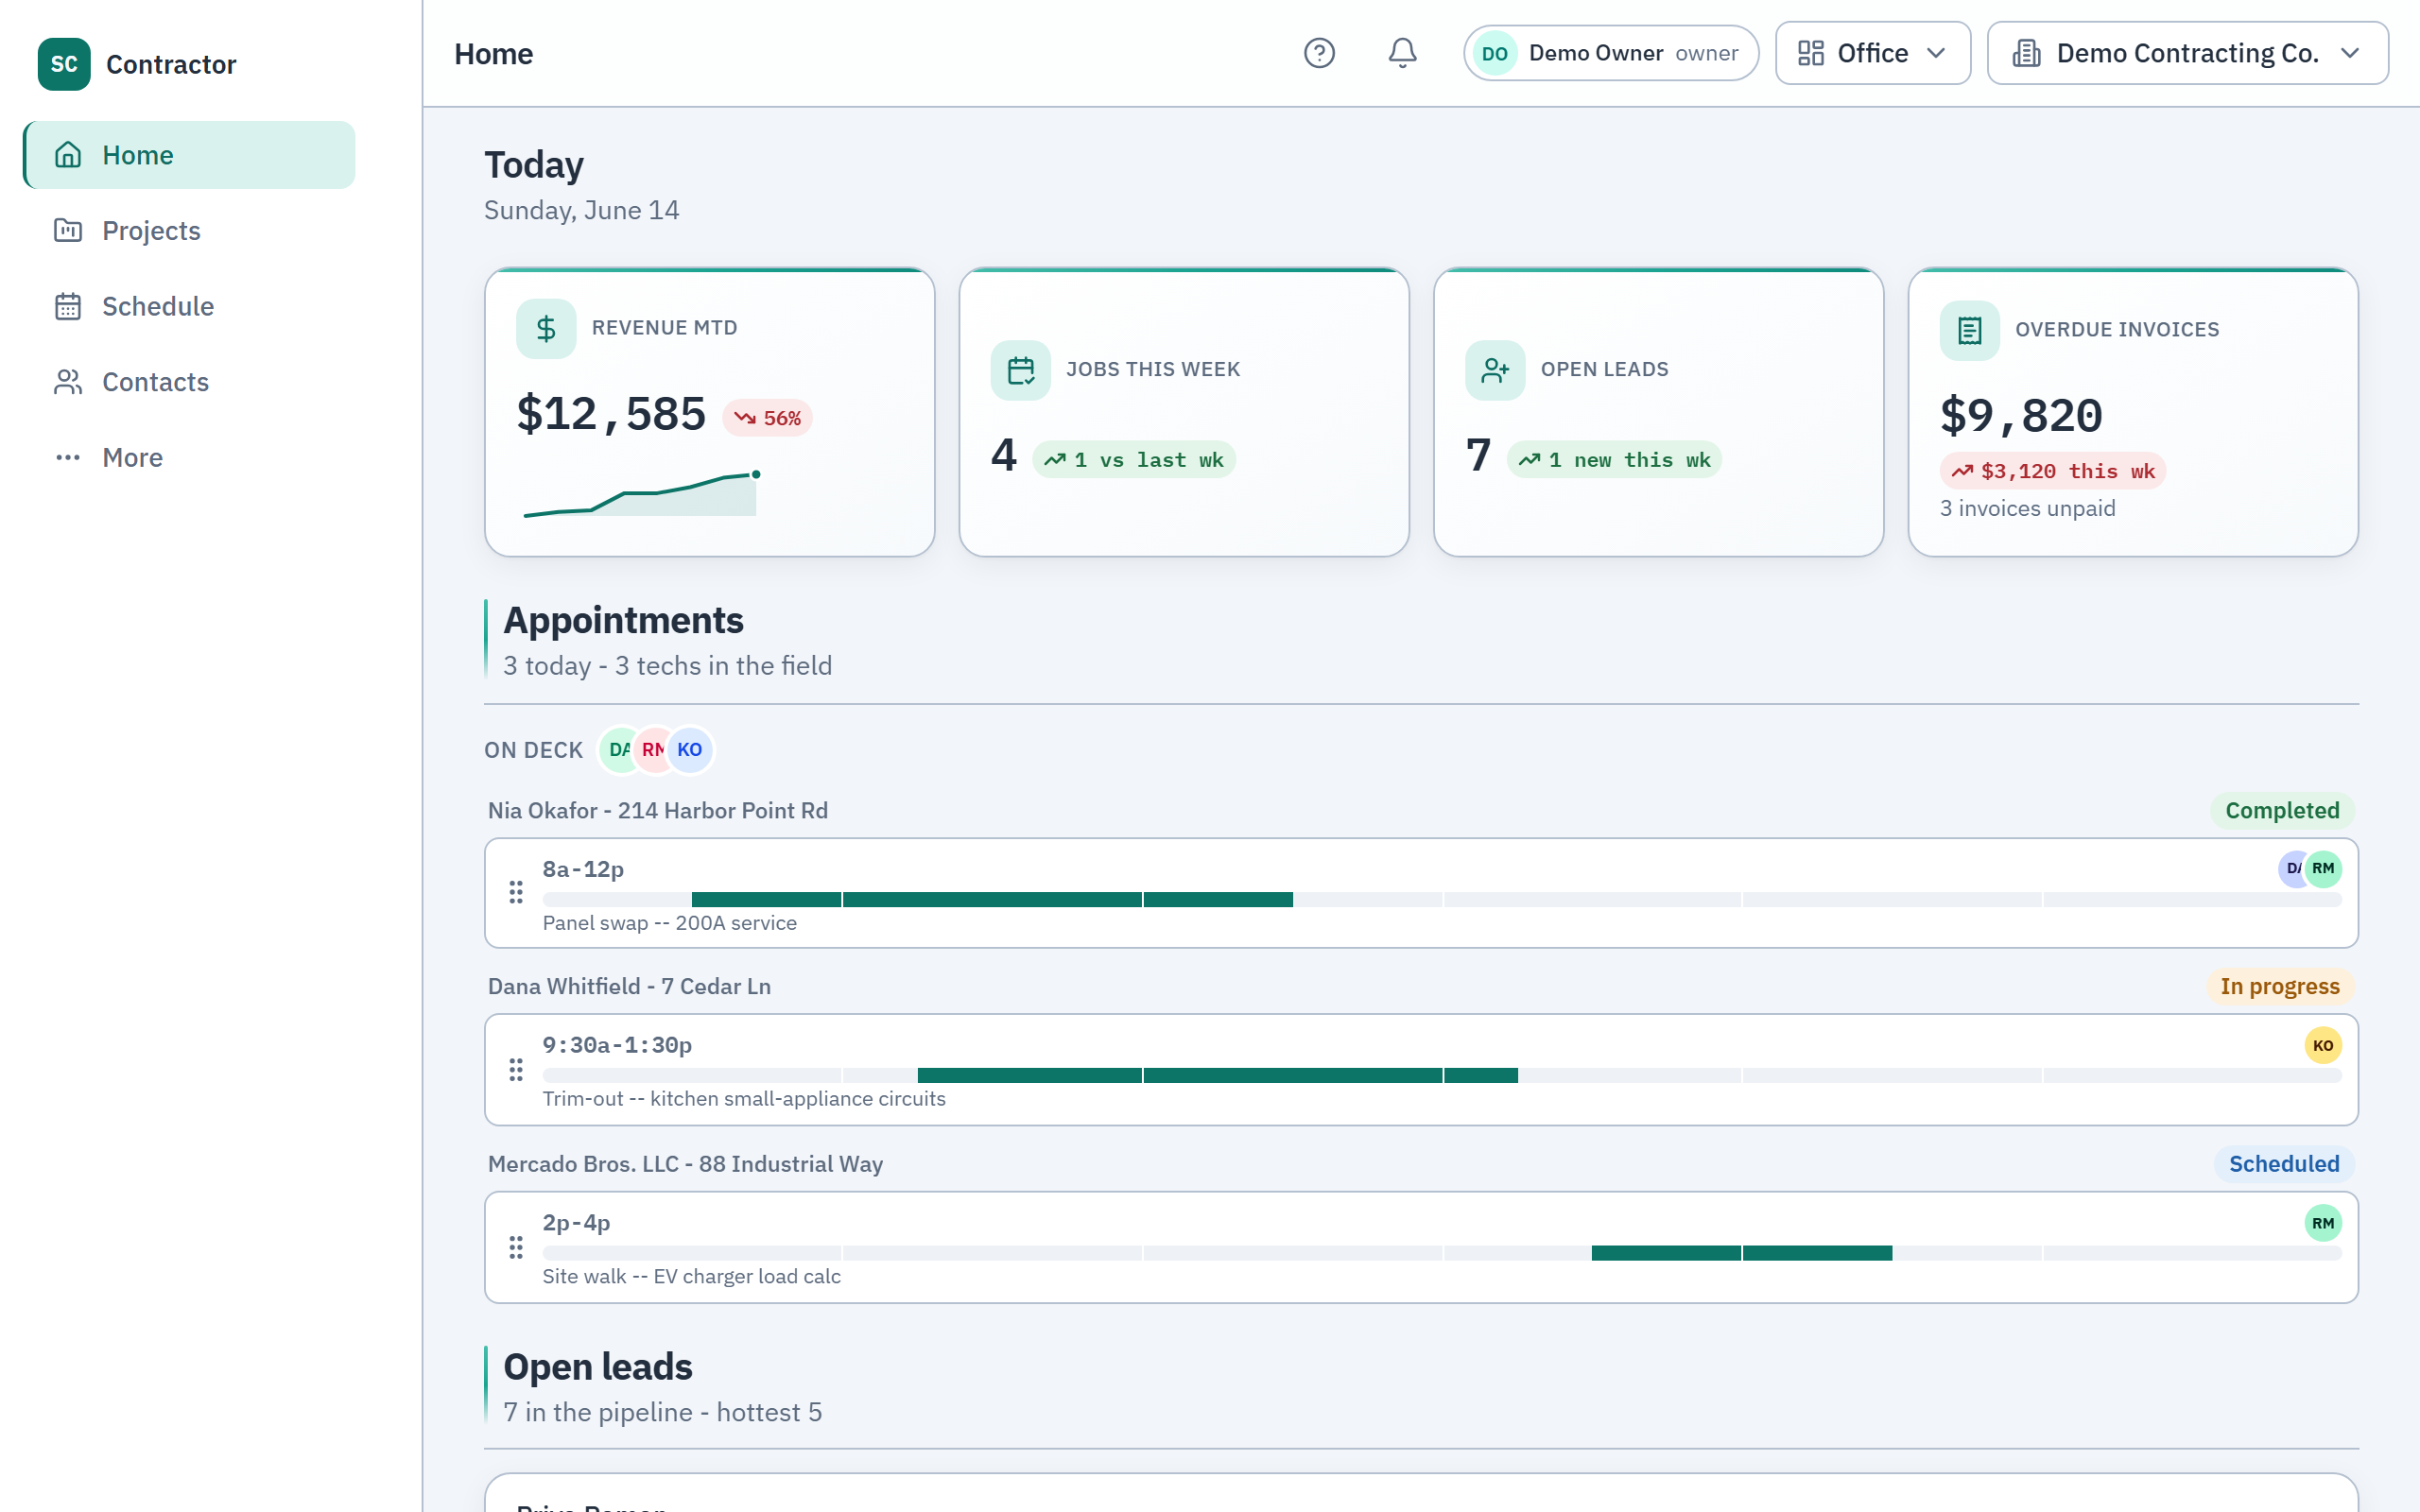The image size is (2420, 1512).
Task: Click the SC Contractor logo badge
Action: pos(64,64)
